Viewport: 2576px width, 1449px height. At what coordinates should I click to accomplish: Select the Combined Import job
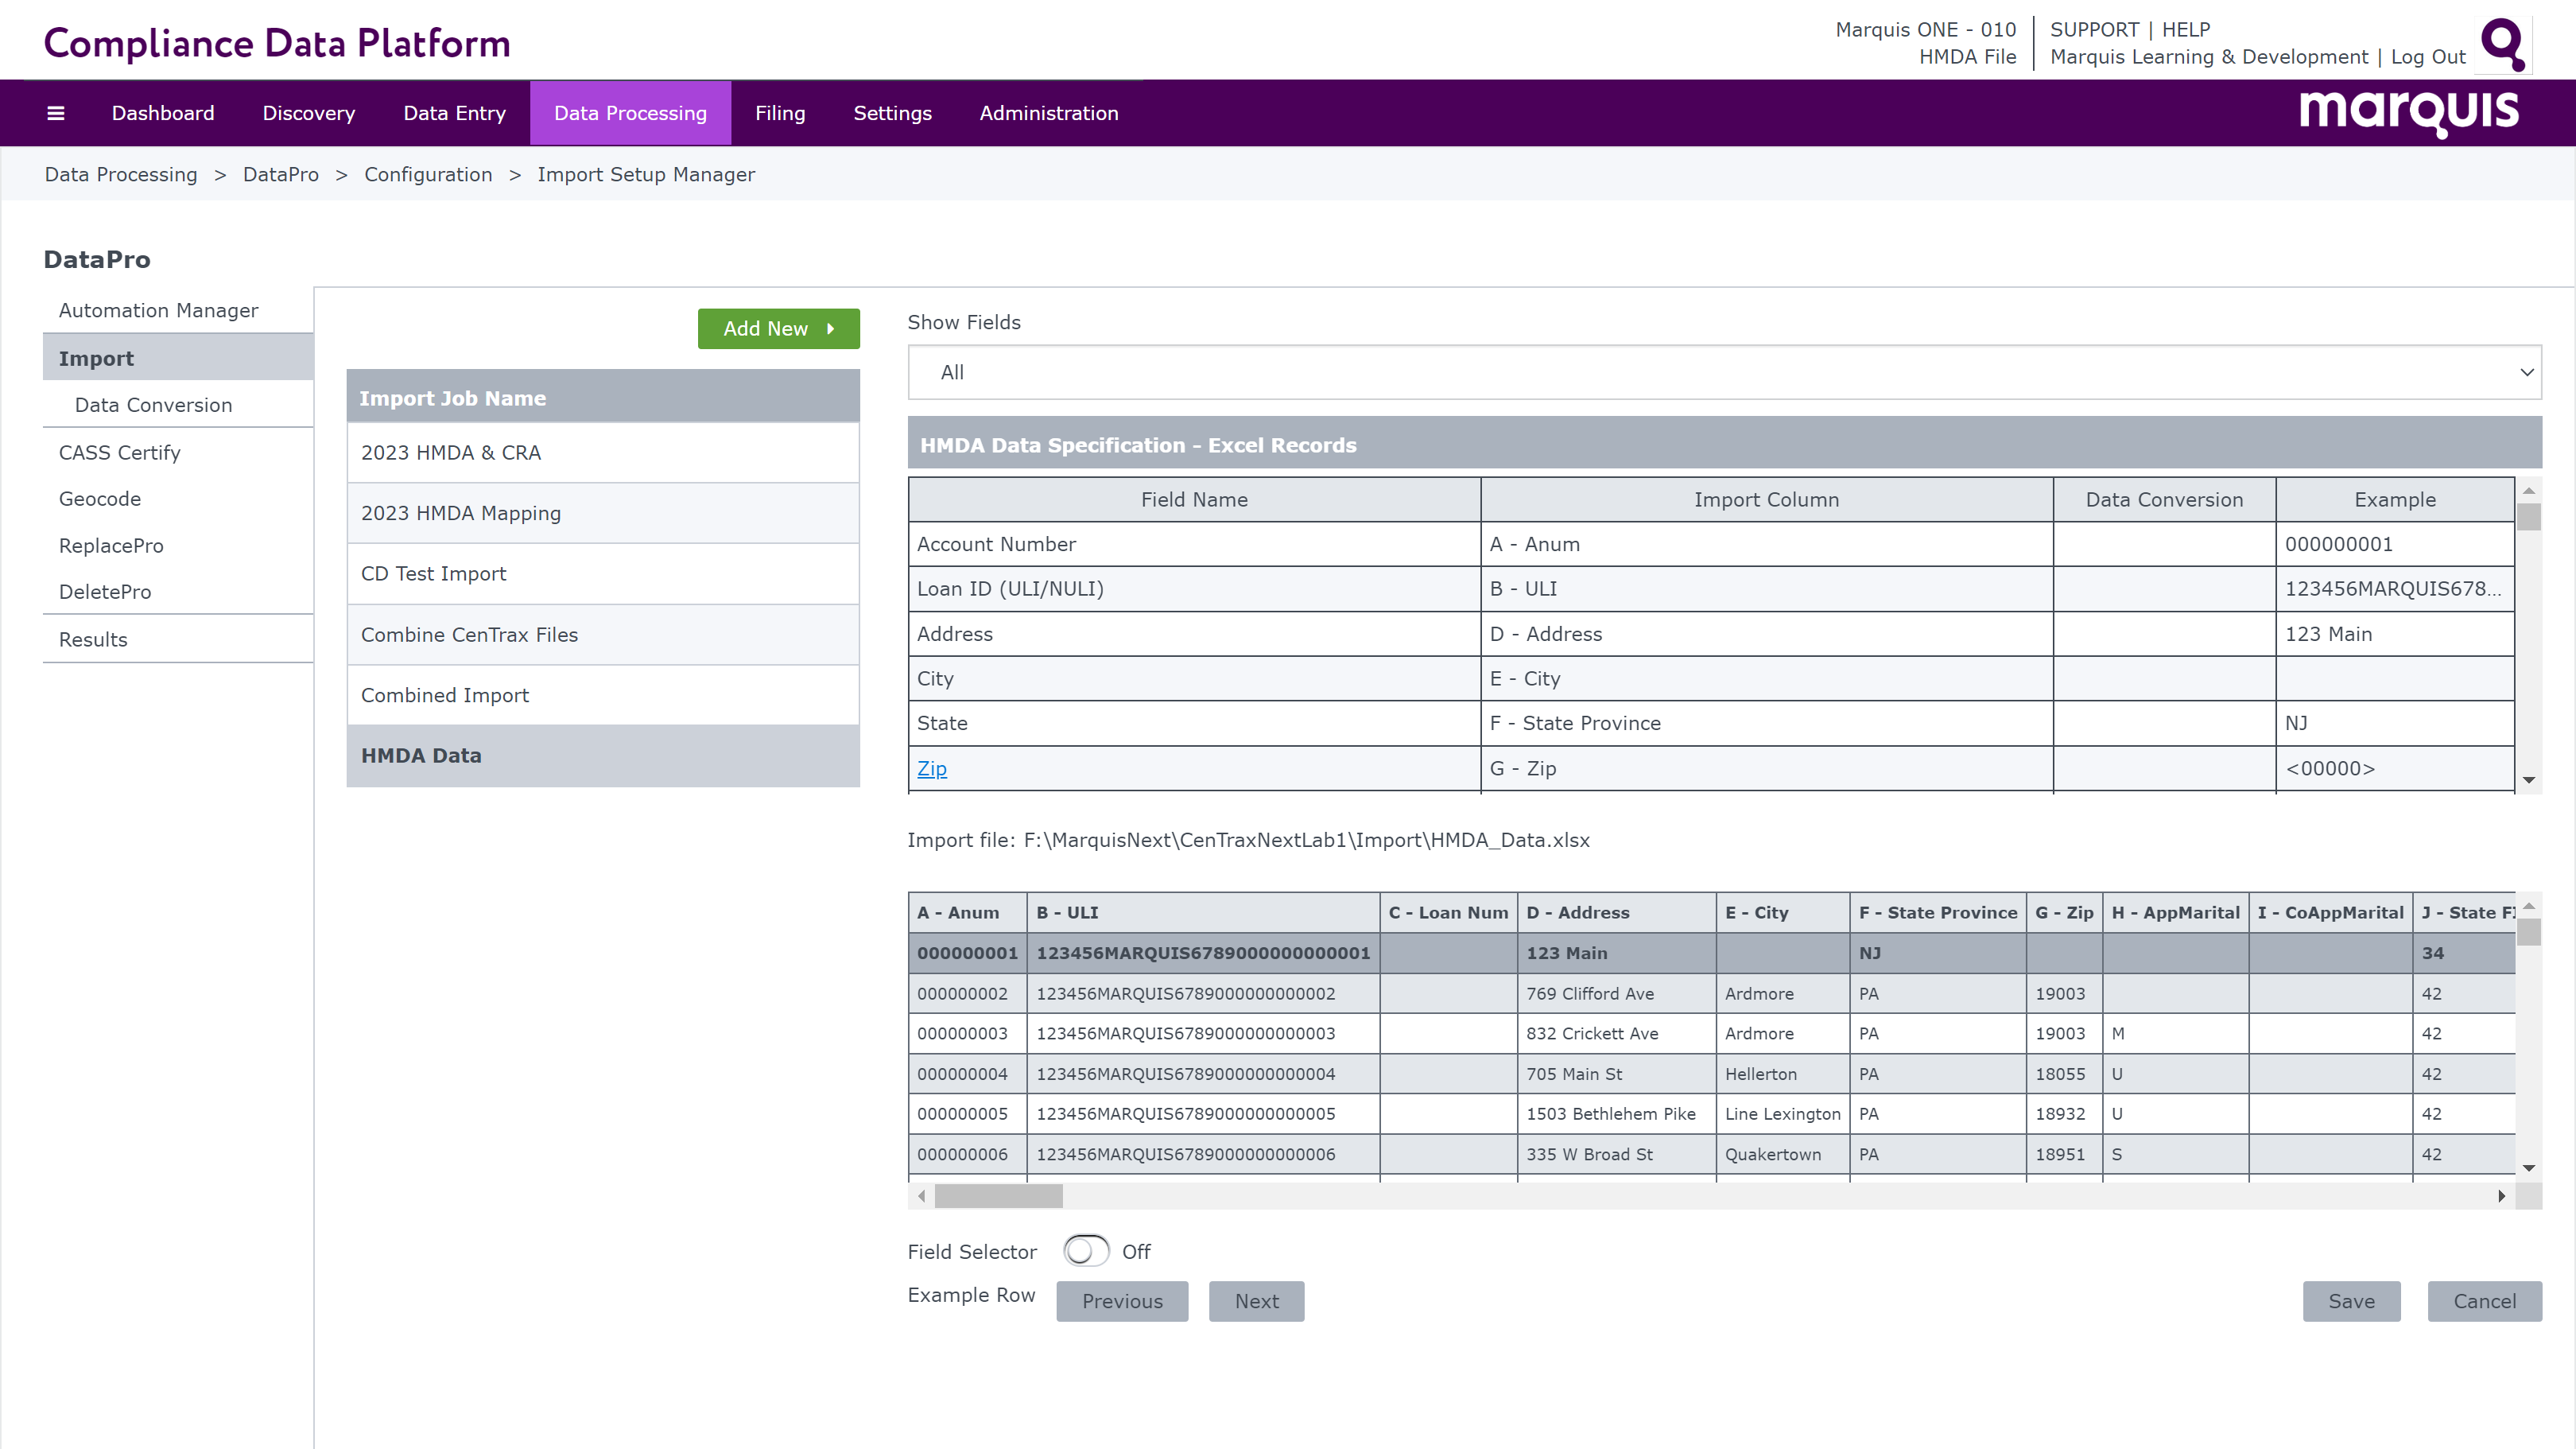click(x=603, y=695)
